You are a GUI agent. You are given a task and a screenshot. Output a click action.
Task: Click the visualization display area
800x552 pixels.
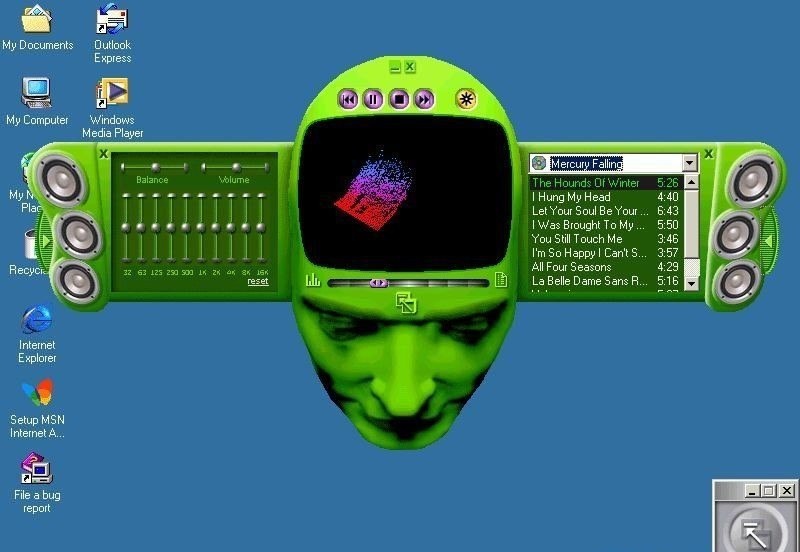click(x=406, y=195)
